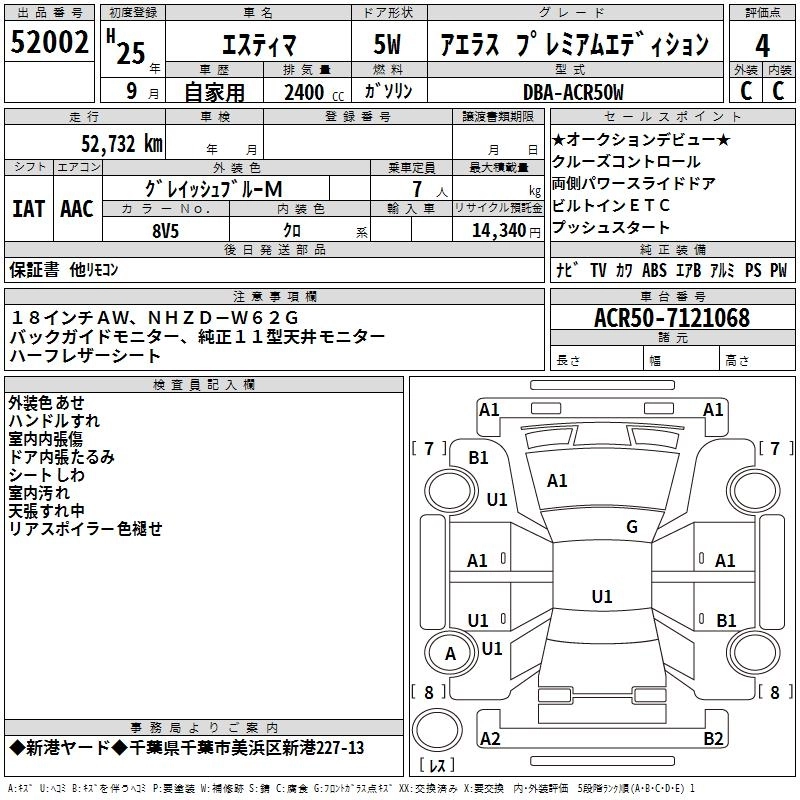Click the chassis number ACR50-7121068
The width and height of the screenshot is (800, 800).
click(671, 318)
